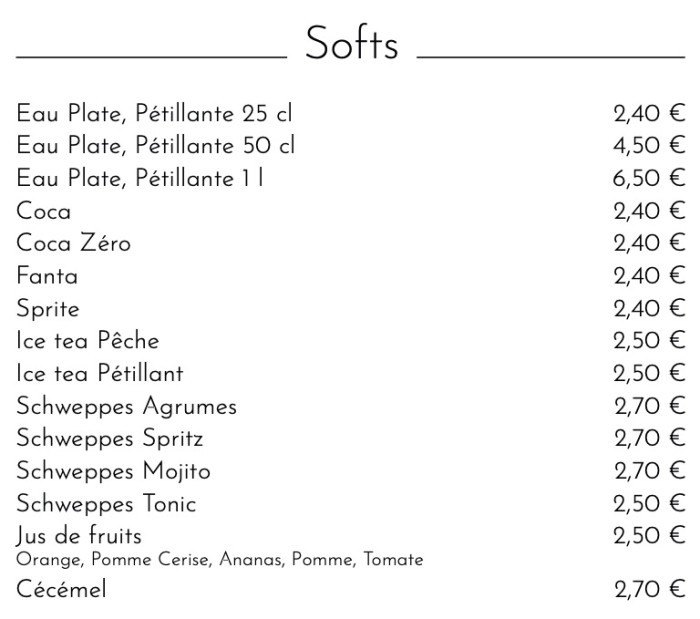
Task: Click the Coca menu item
Action: point(44,211)
